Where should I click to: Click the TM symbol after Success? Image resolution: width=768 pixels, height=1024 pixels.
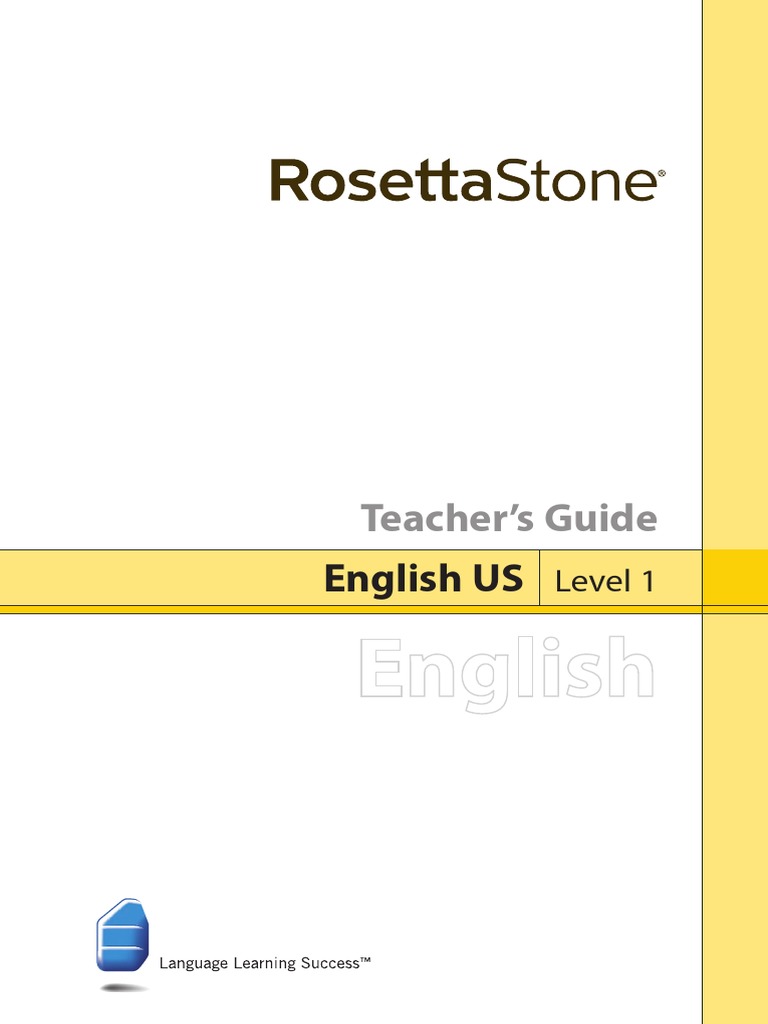click(x=366, y=961)
